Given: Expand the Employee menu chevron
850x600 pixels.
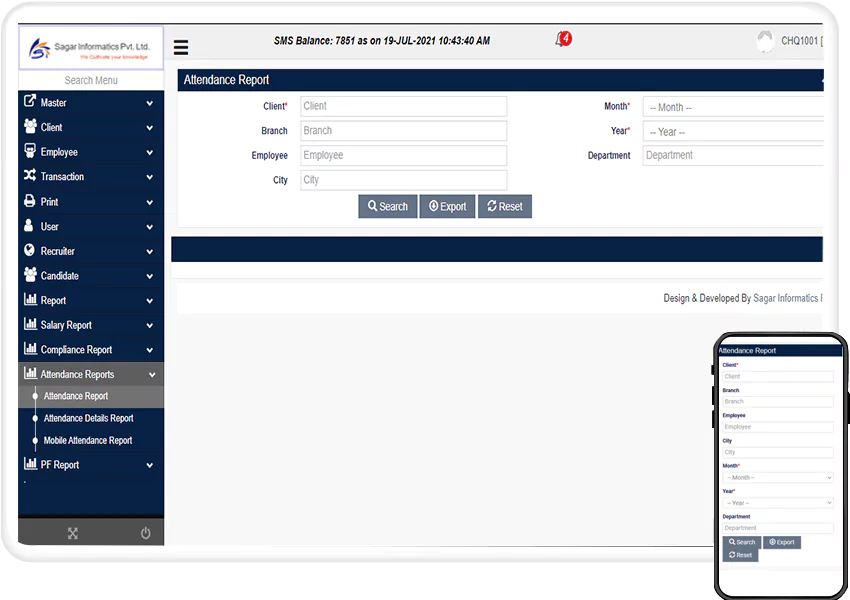Looking at the screenshot, I should point(150,153).
